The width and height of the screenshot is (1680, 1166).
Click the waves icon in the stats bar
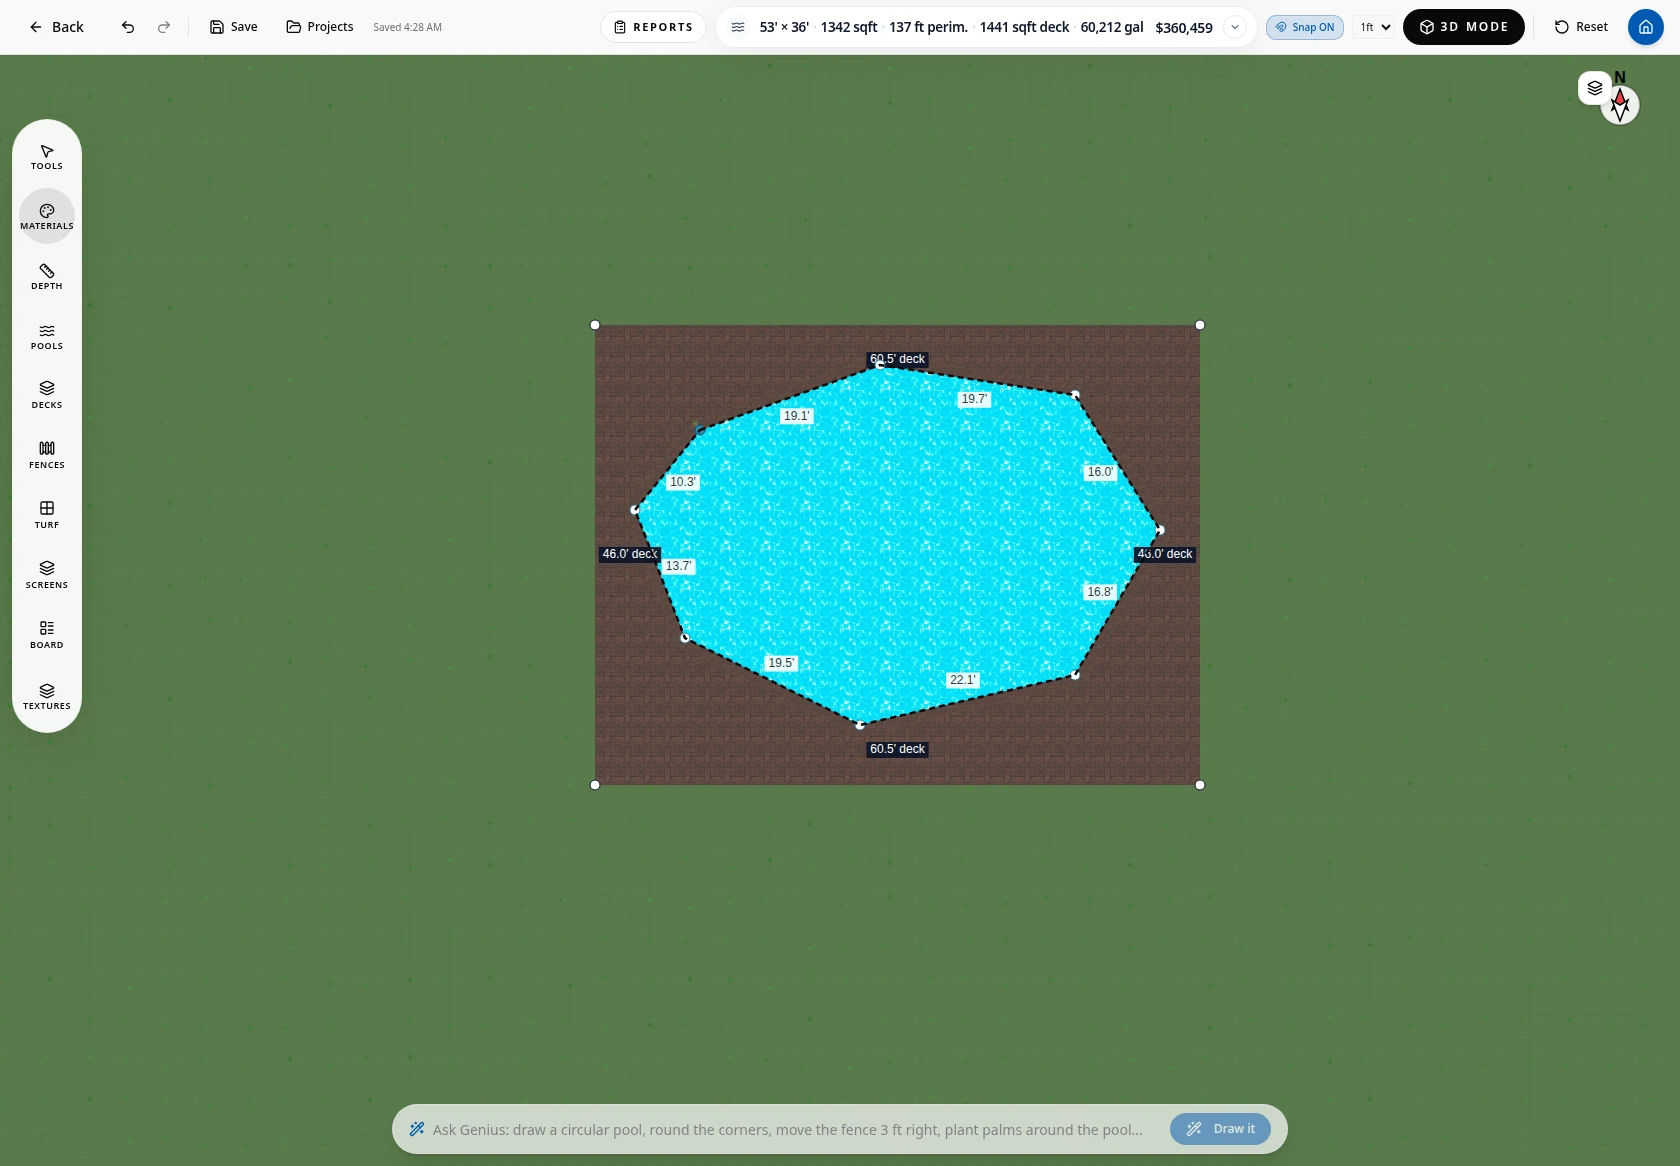(738, 27)
